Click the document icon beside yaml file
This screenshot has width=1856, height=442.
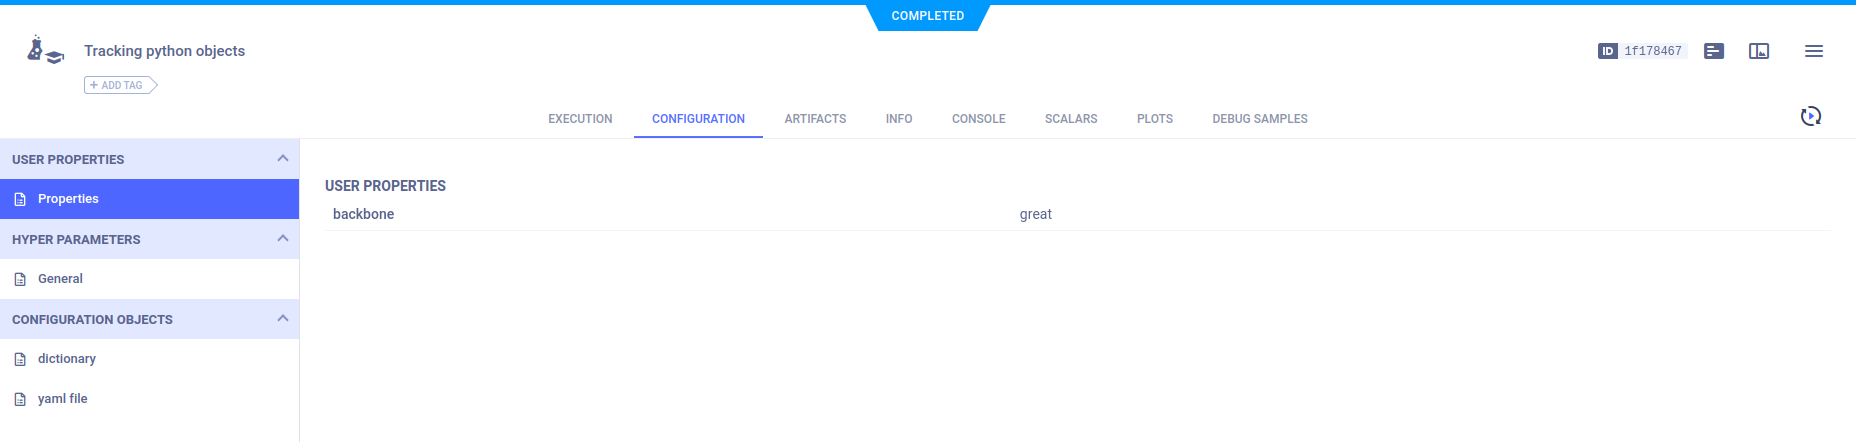tap(20, 400)
